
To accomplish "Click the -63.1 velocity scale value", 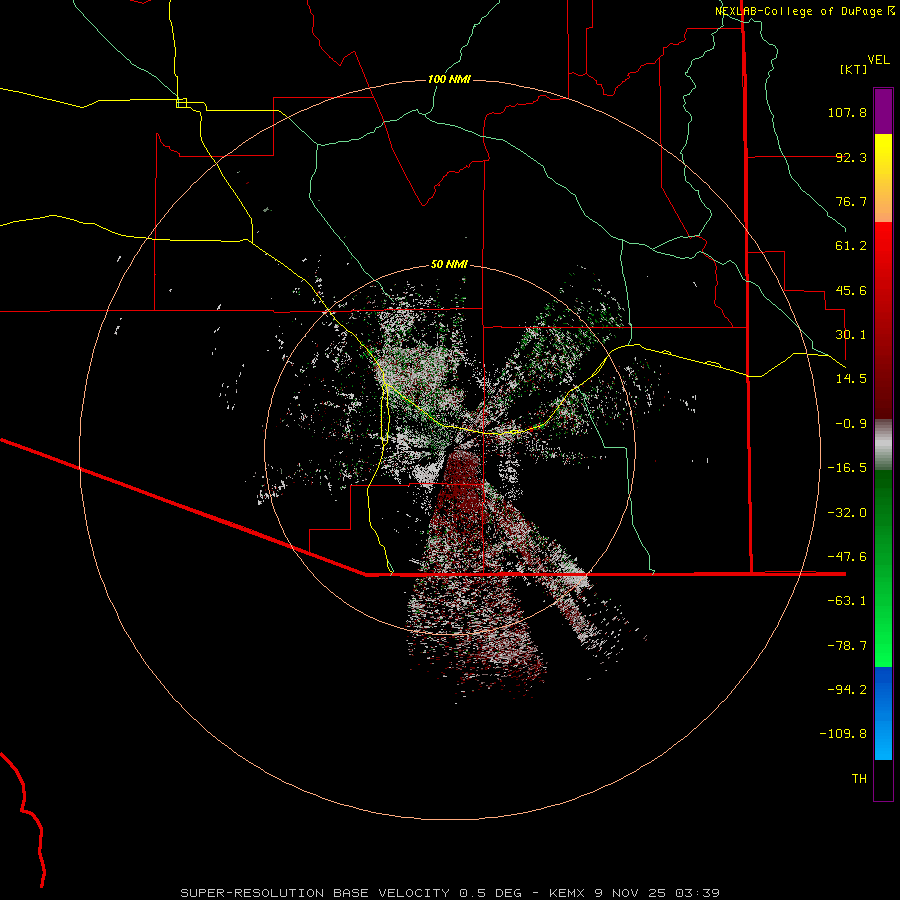I will tap(847, 601).
